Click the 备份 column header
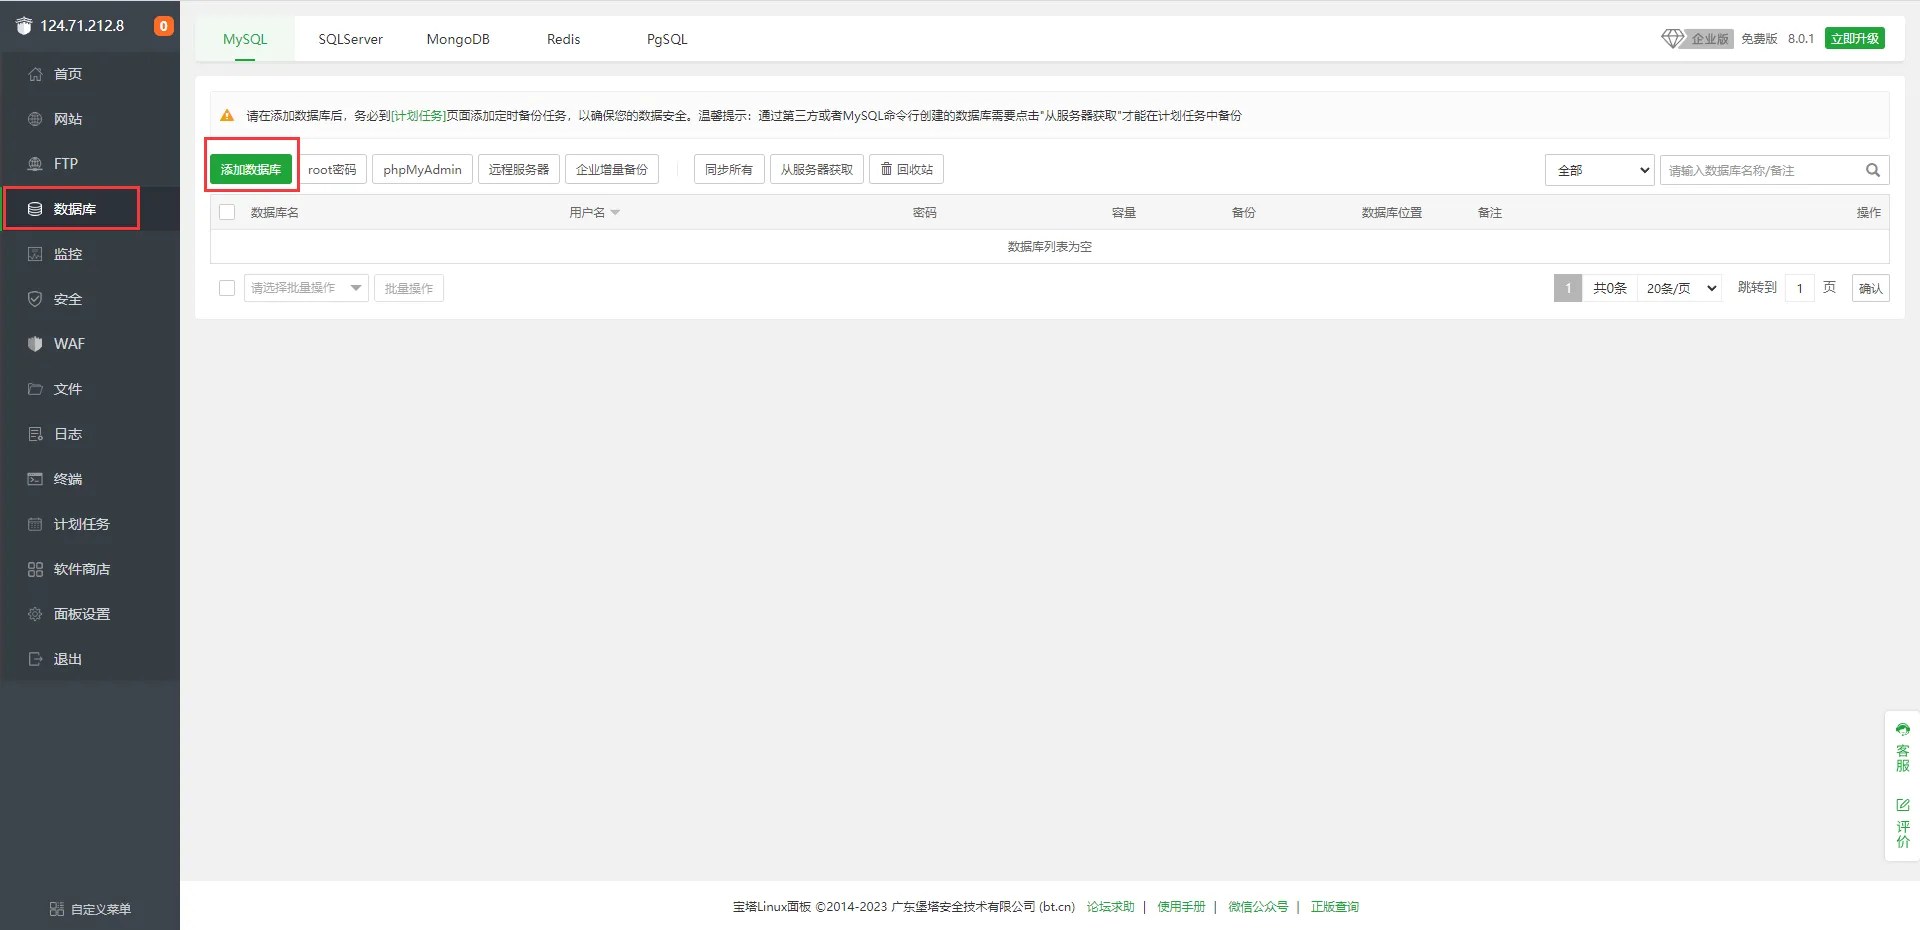 pyautogui.click(x=1244, y=213)
